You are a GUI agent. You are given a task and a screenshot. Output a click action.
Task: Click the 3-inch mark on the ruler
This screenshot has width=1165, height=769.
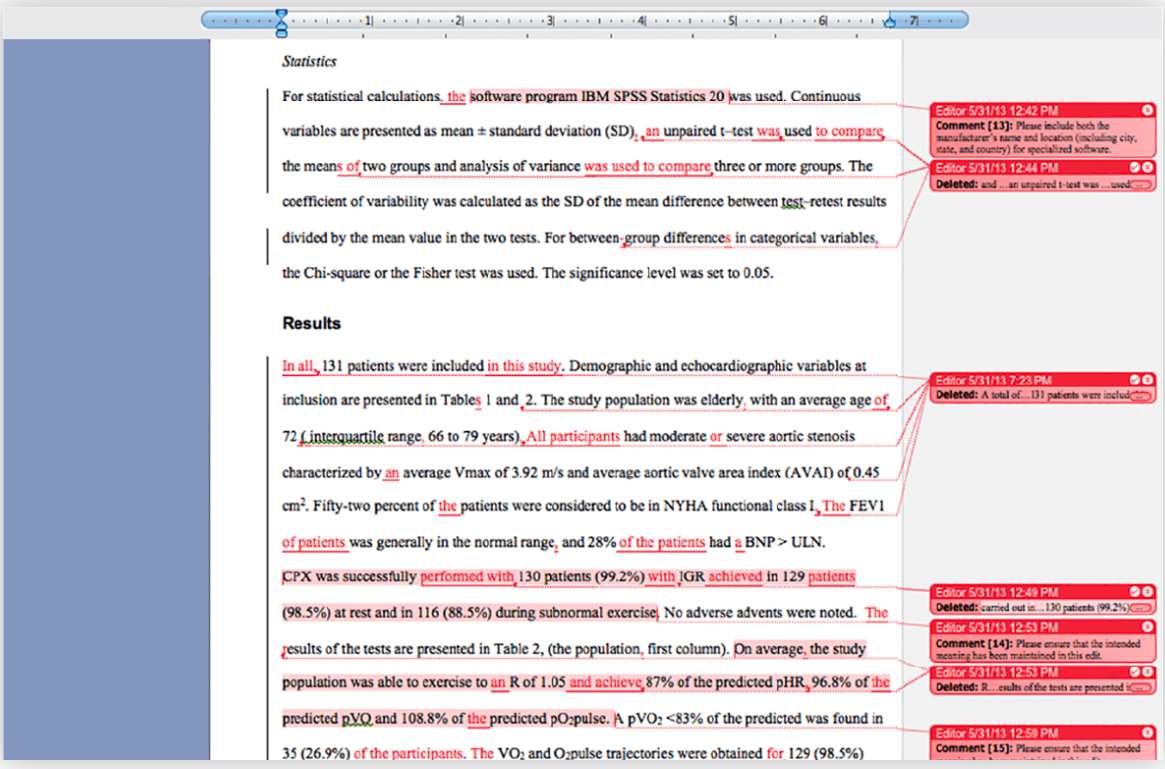tap(549, 18)
